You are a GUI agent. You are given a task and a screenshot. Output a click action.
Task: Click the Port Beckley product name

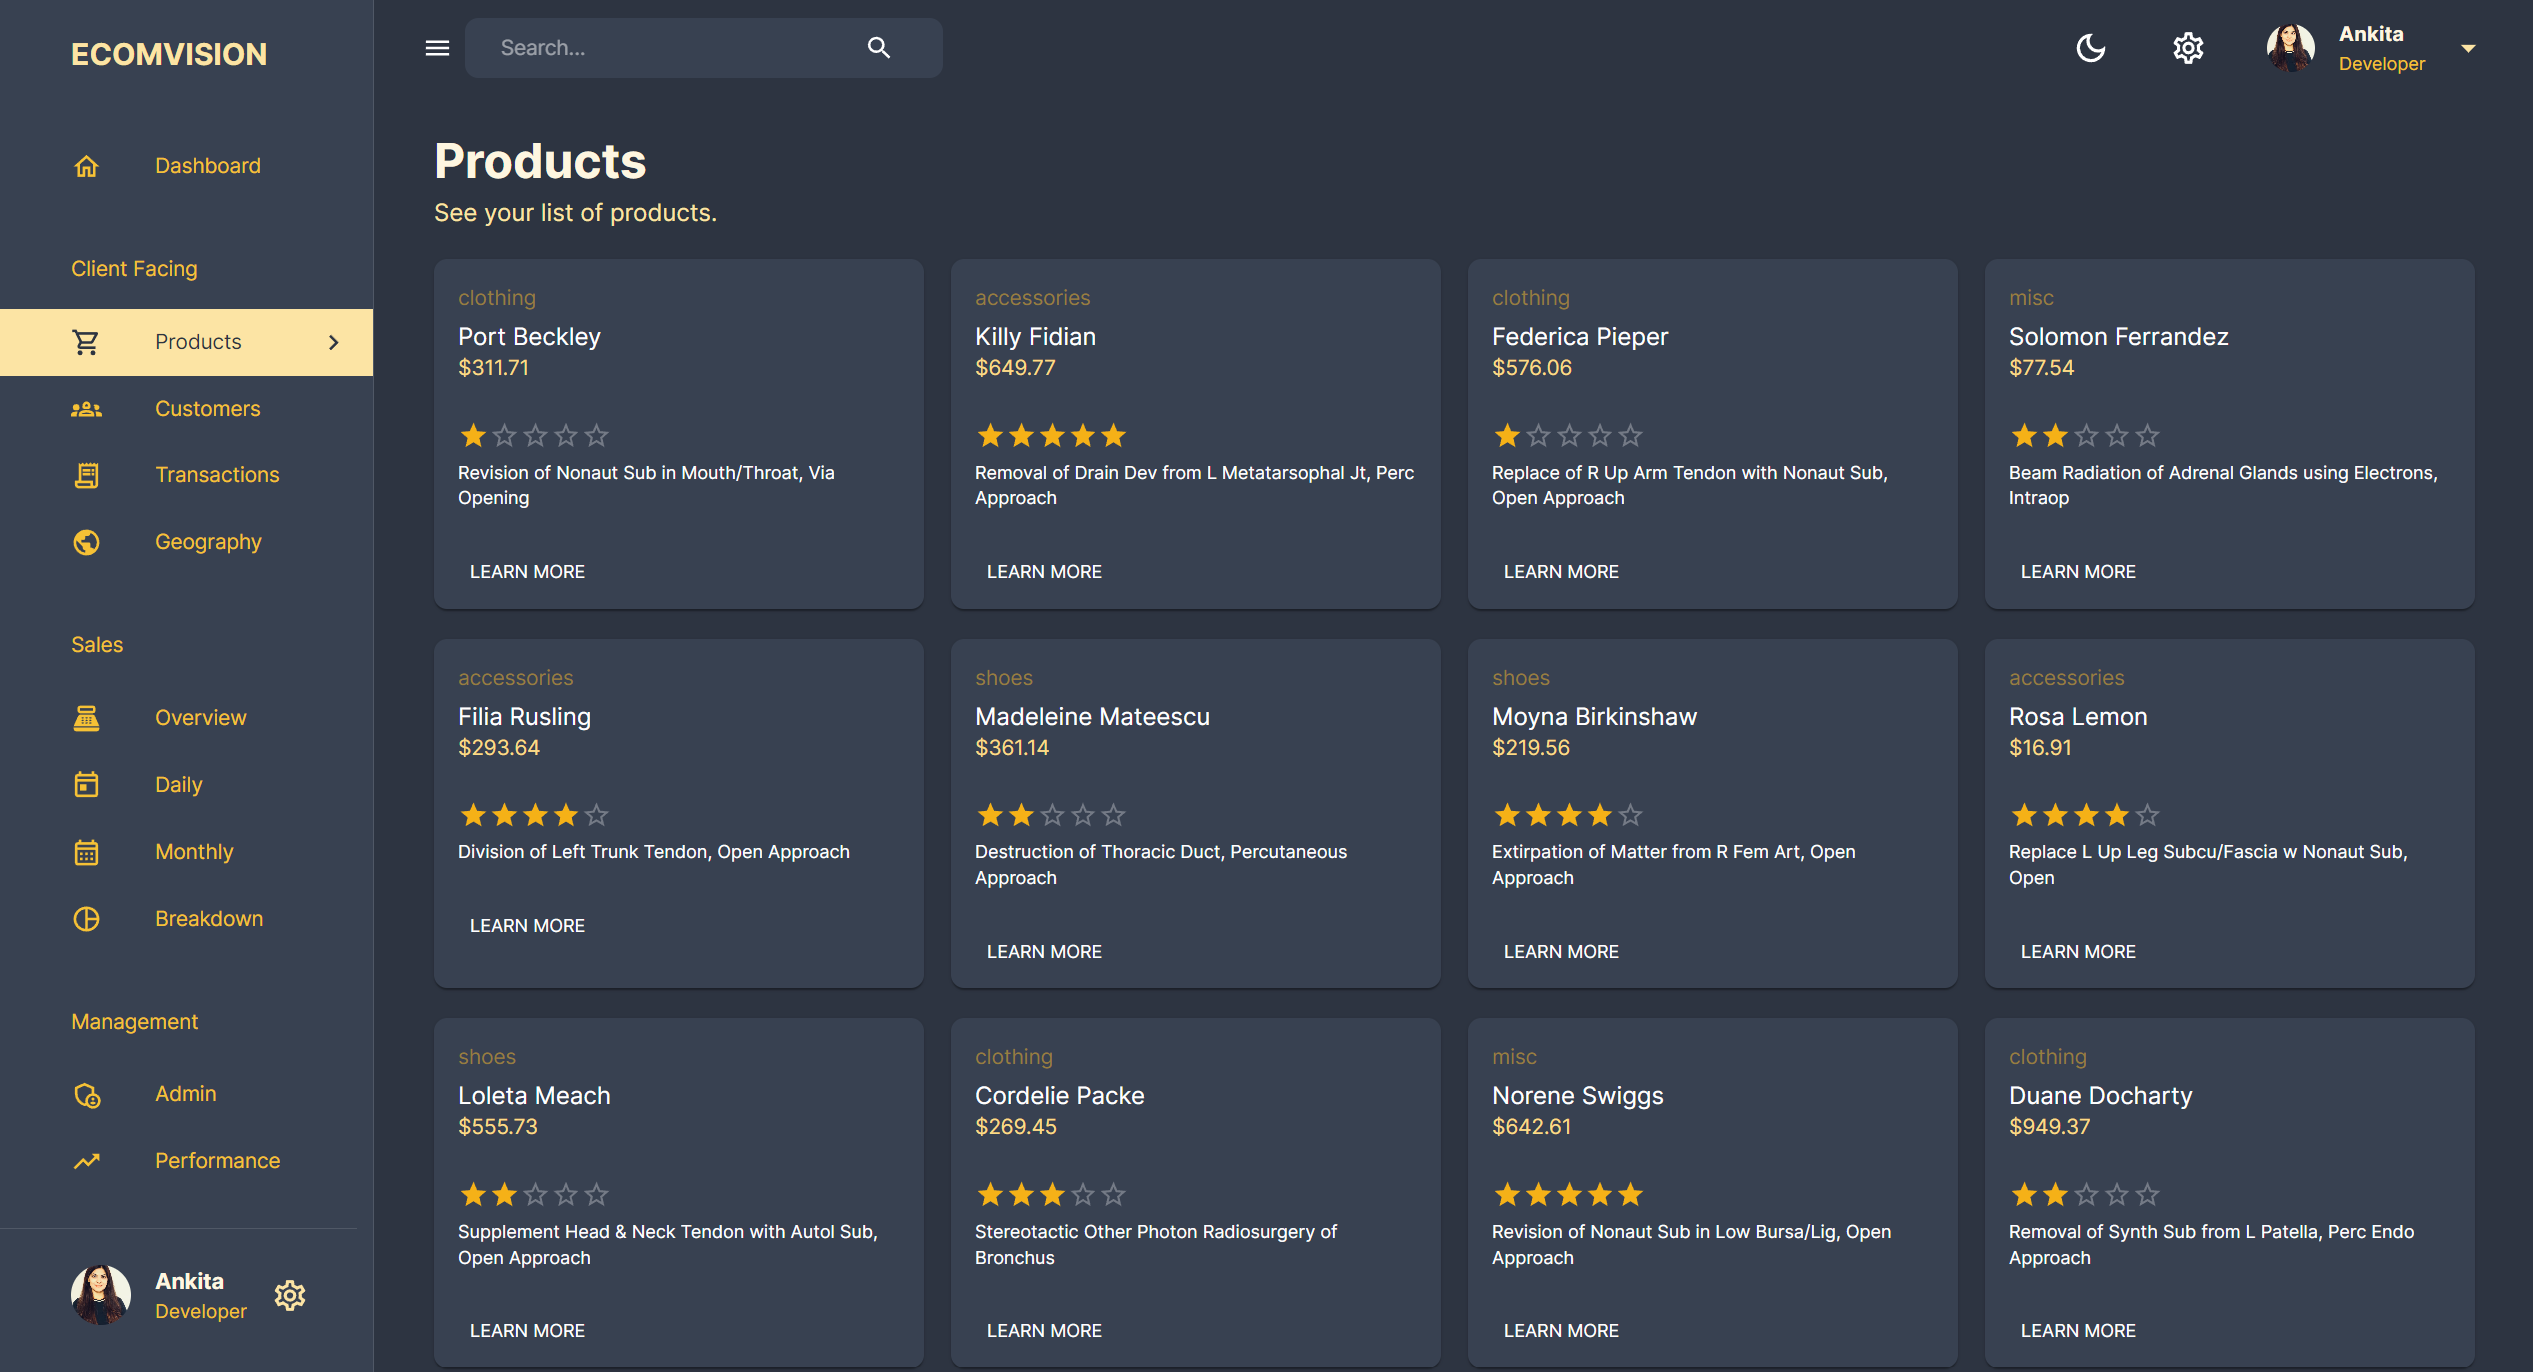tap(529, 337)
